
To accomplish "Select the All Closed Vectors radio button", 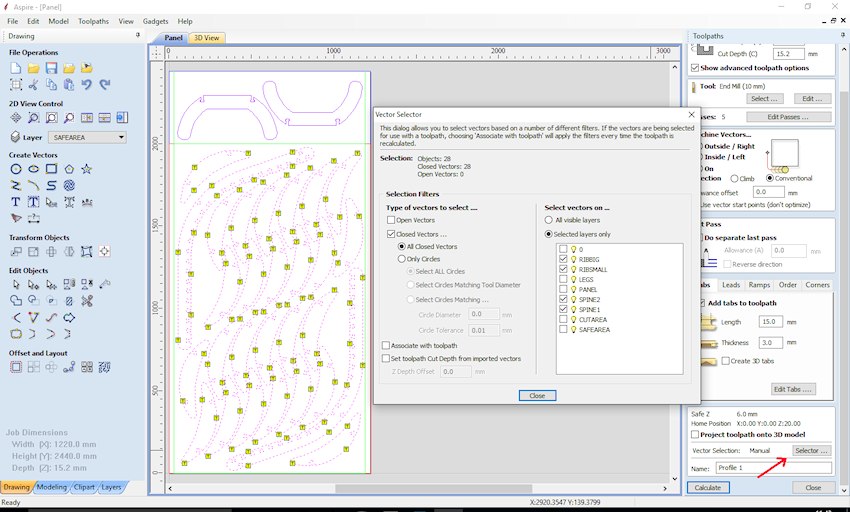I will click(402, 246).
